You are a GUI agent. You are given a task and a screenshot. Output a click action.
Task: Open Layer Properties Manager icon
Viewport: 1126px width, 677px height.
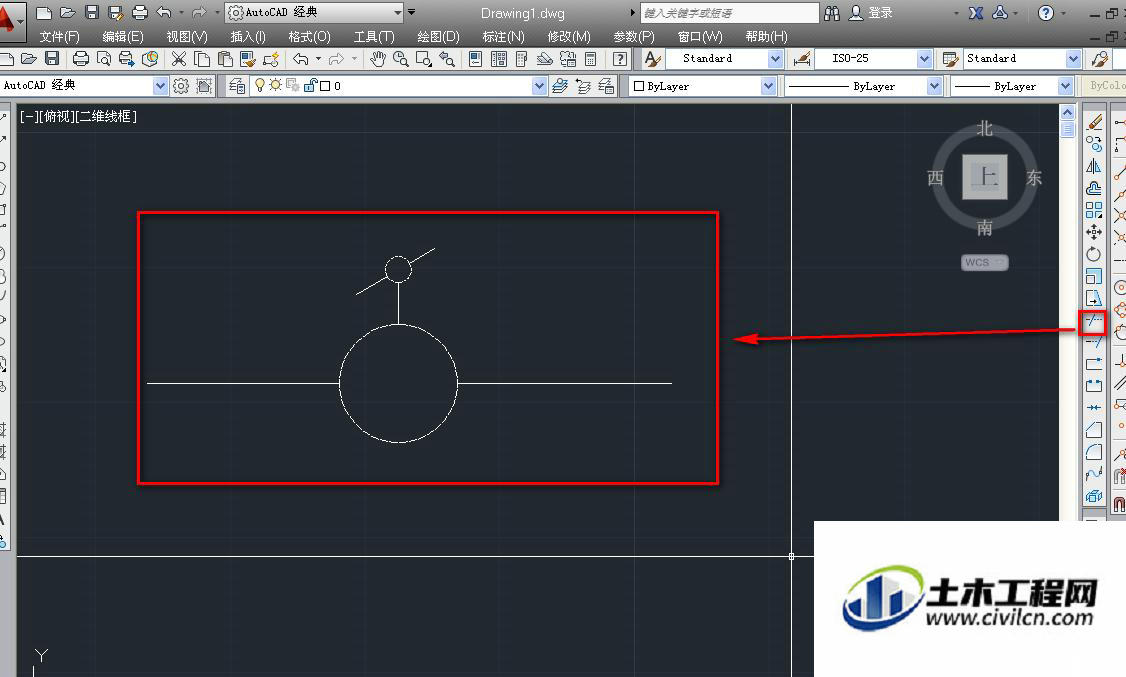click(x=237, y=86)
